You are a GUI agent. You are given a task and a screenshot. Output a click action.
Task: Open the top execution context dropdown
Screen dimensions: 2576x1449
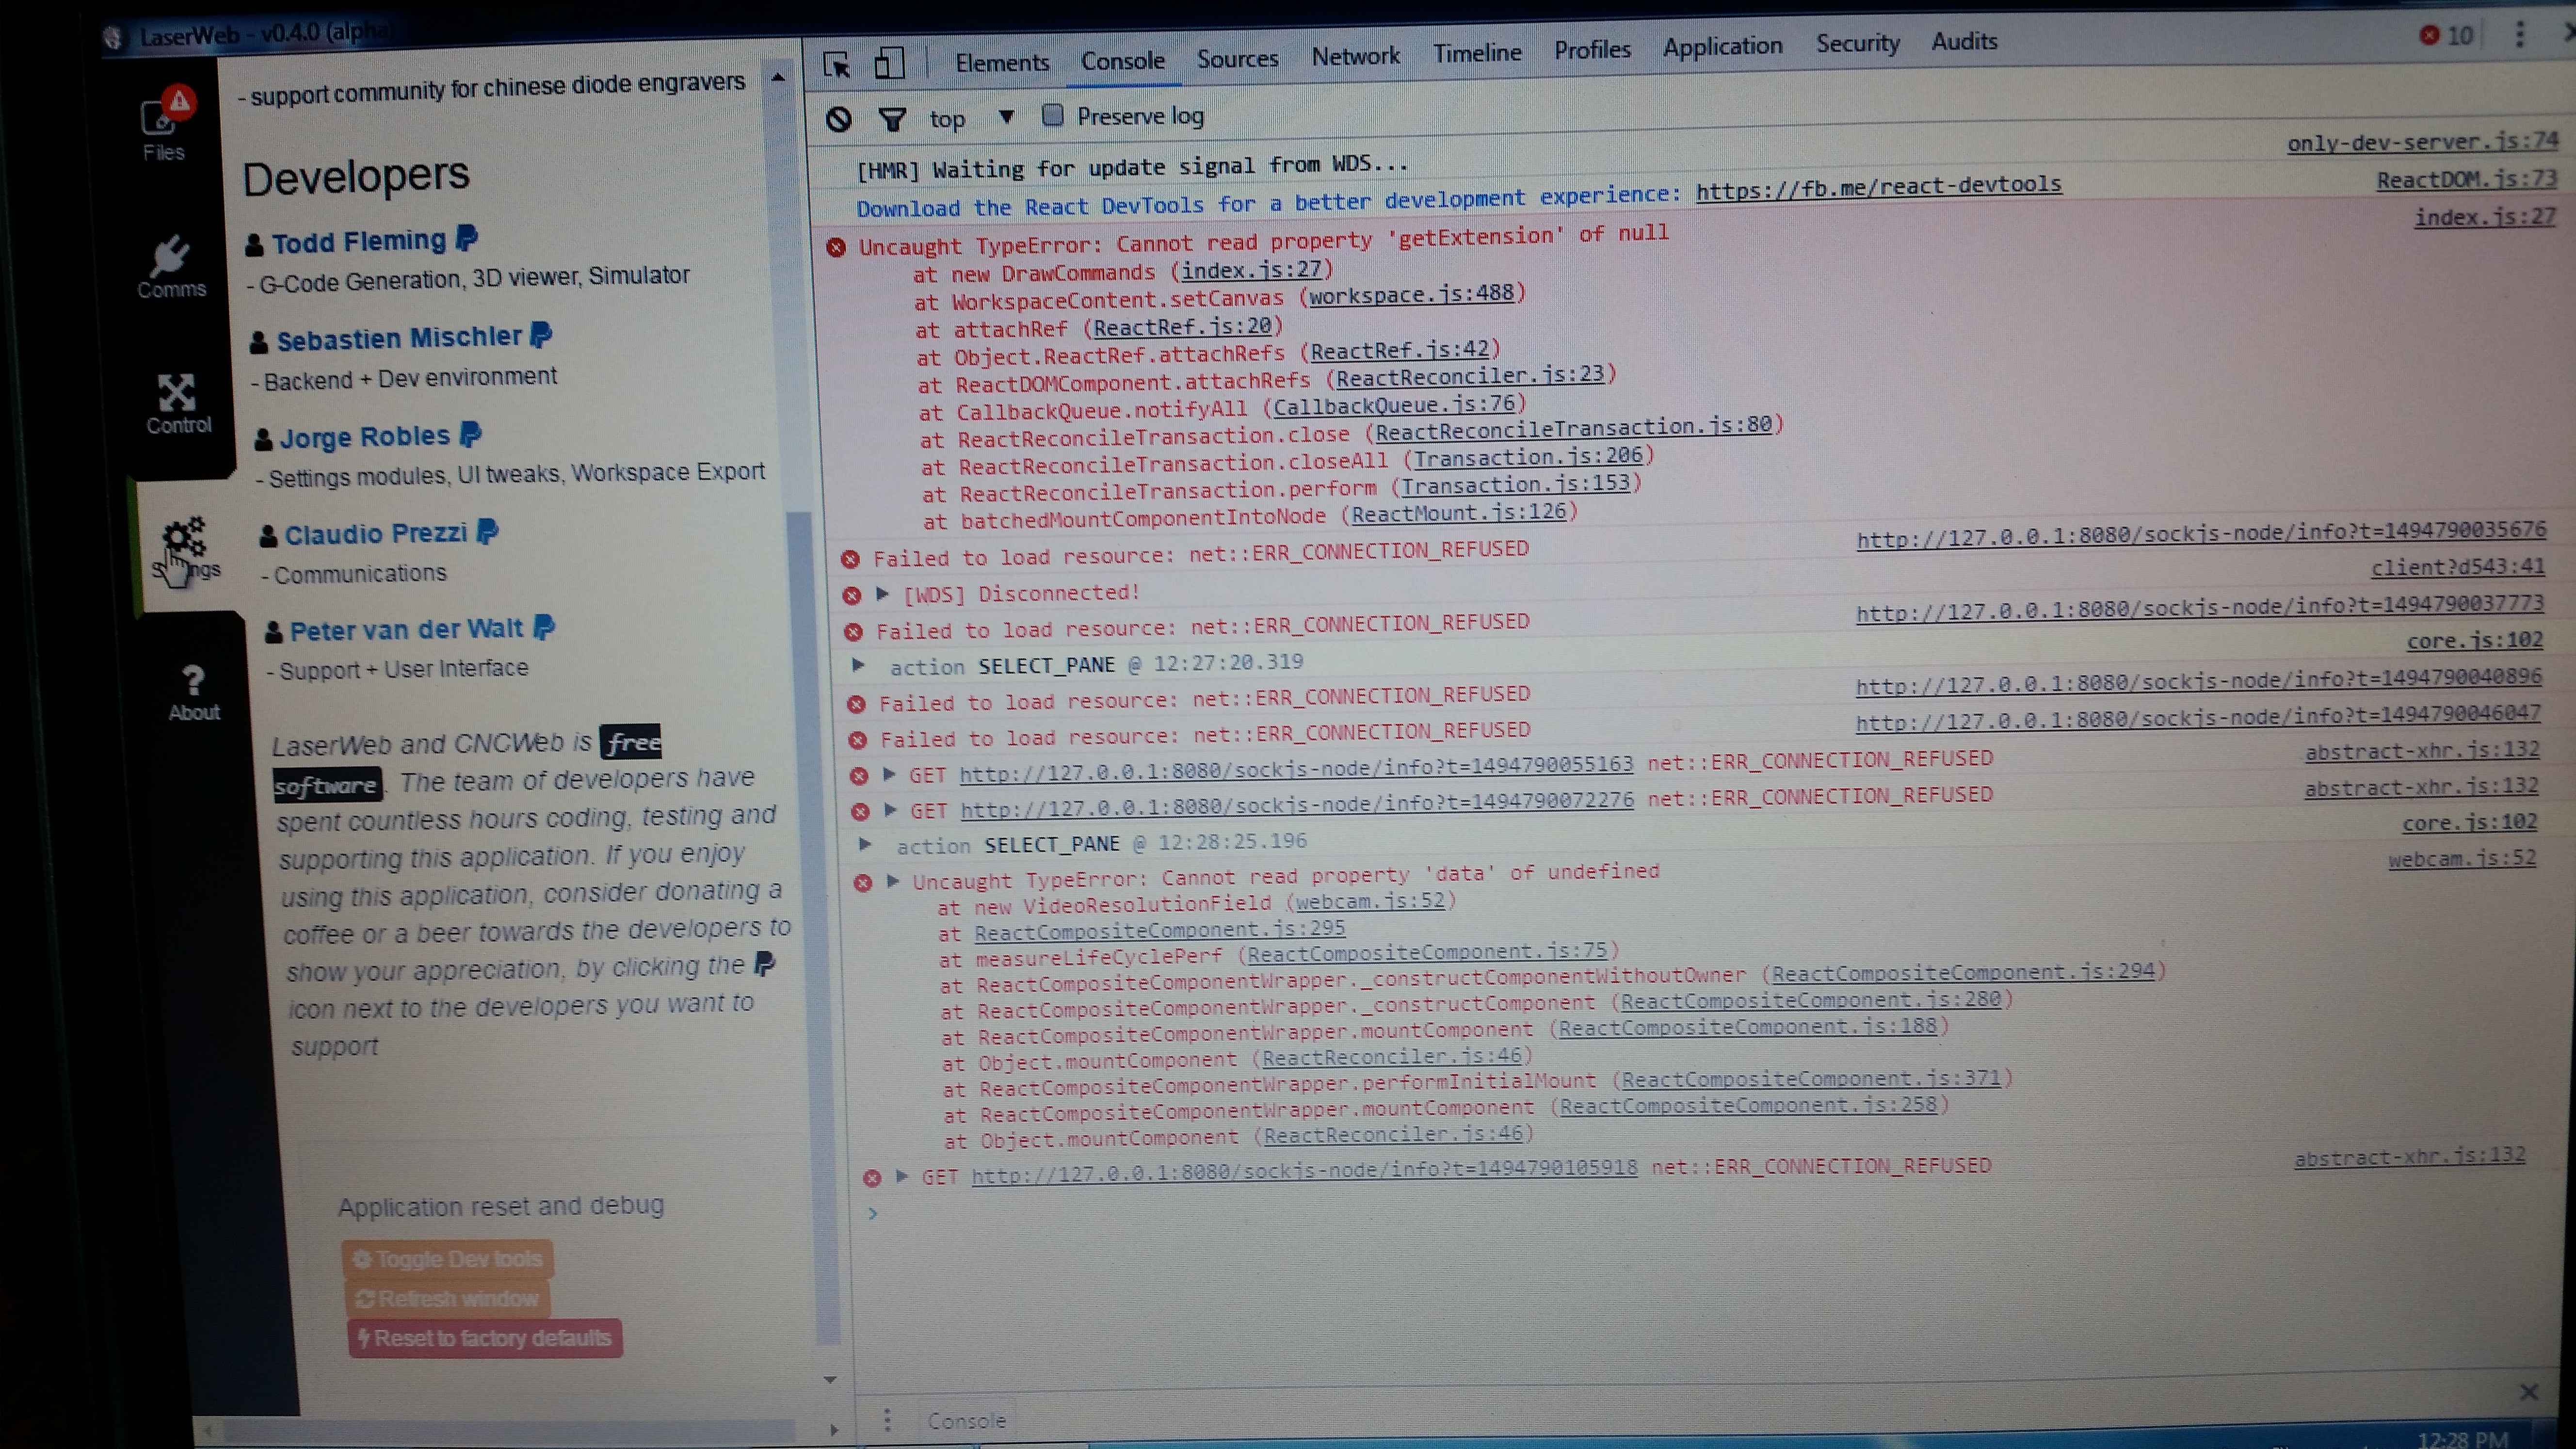972,118
